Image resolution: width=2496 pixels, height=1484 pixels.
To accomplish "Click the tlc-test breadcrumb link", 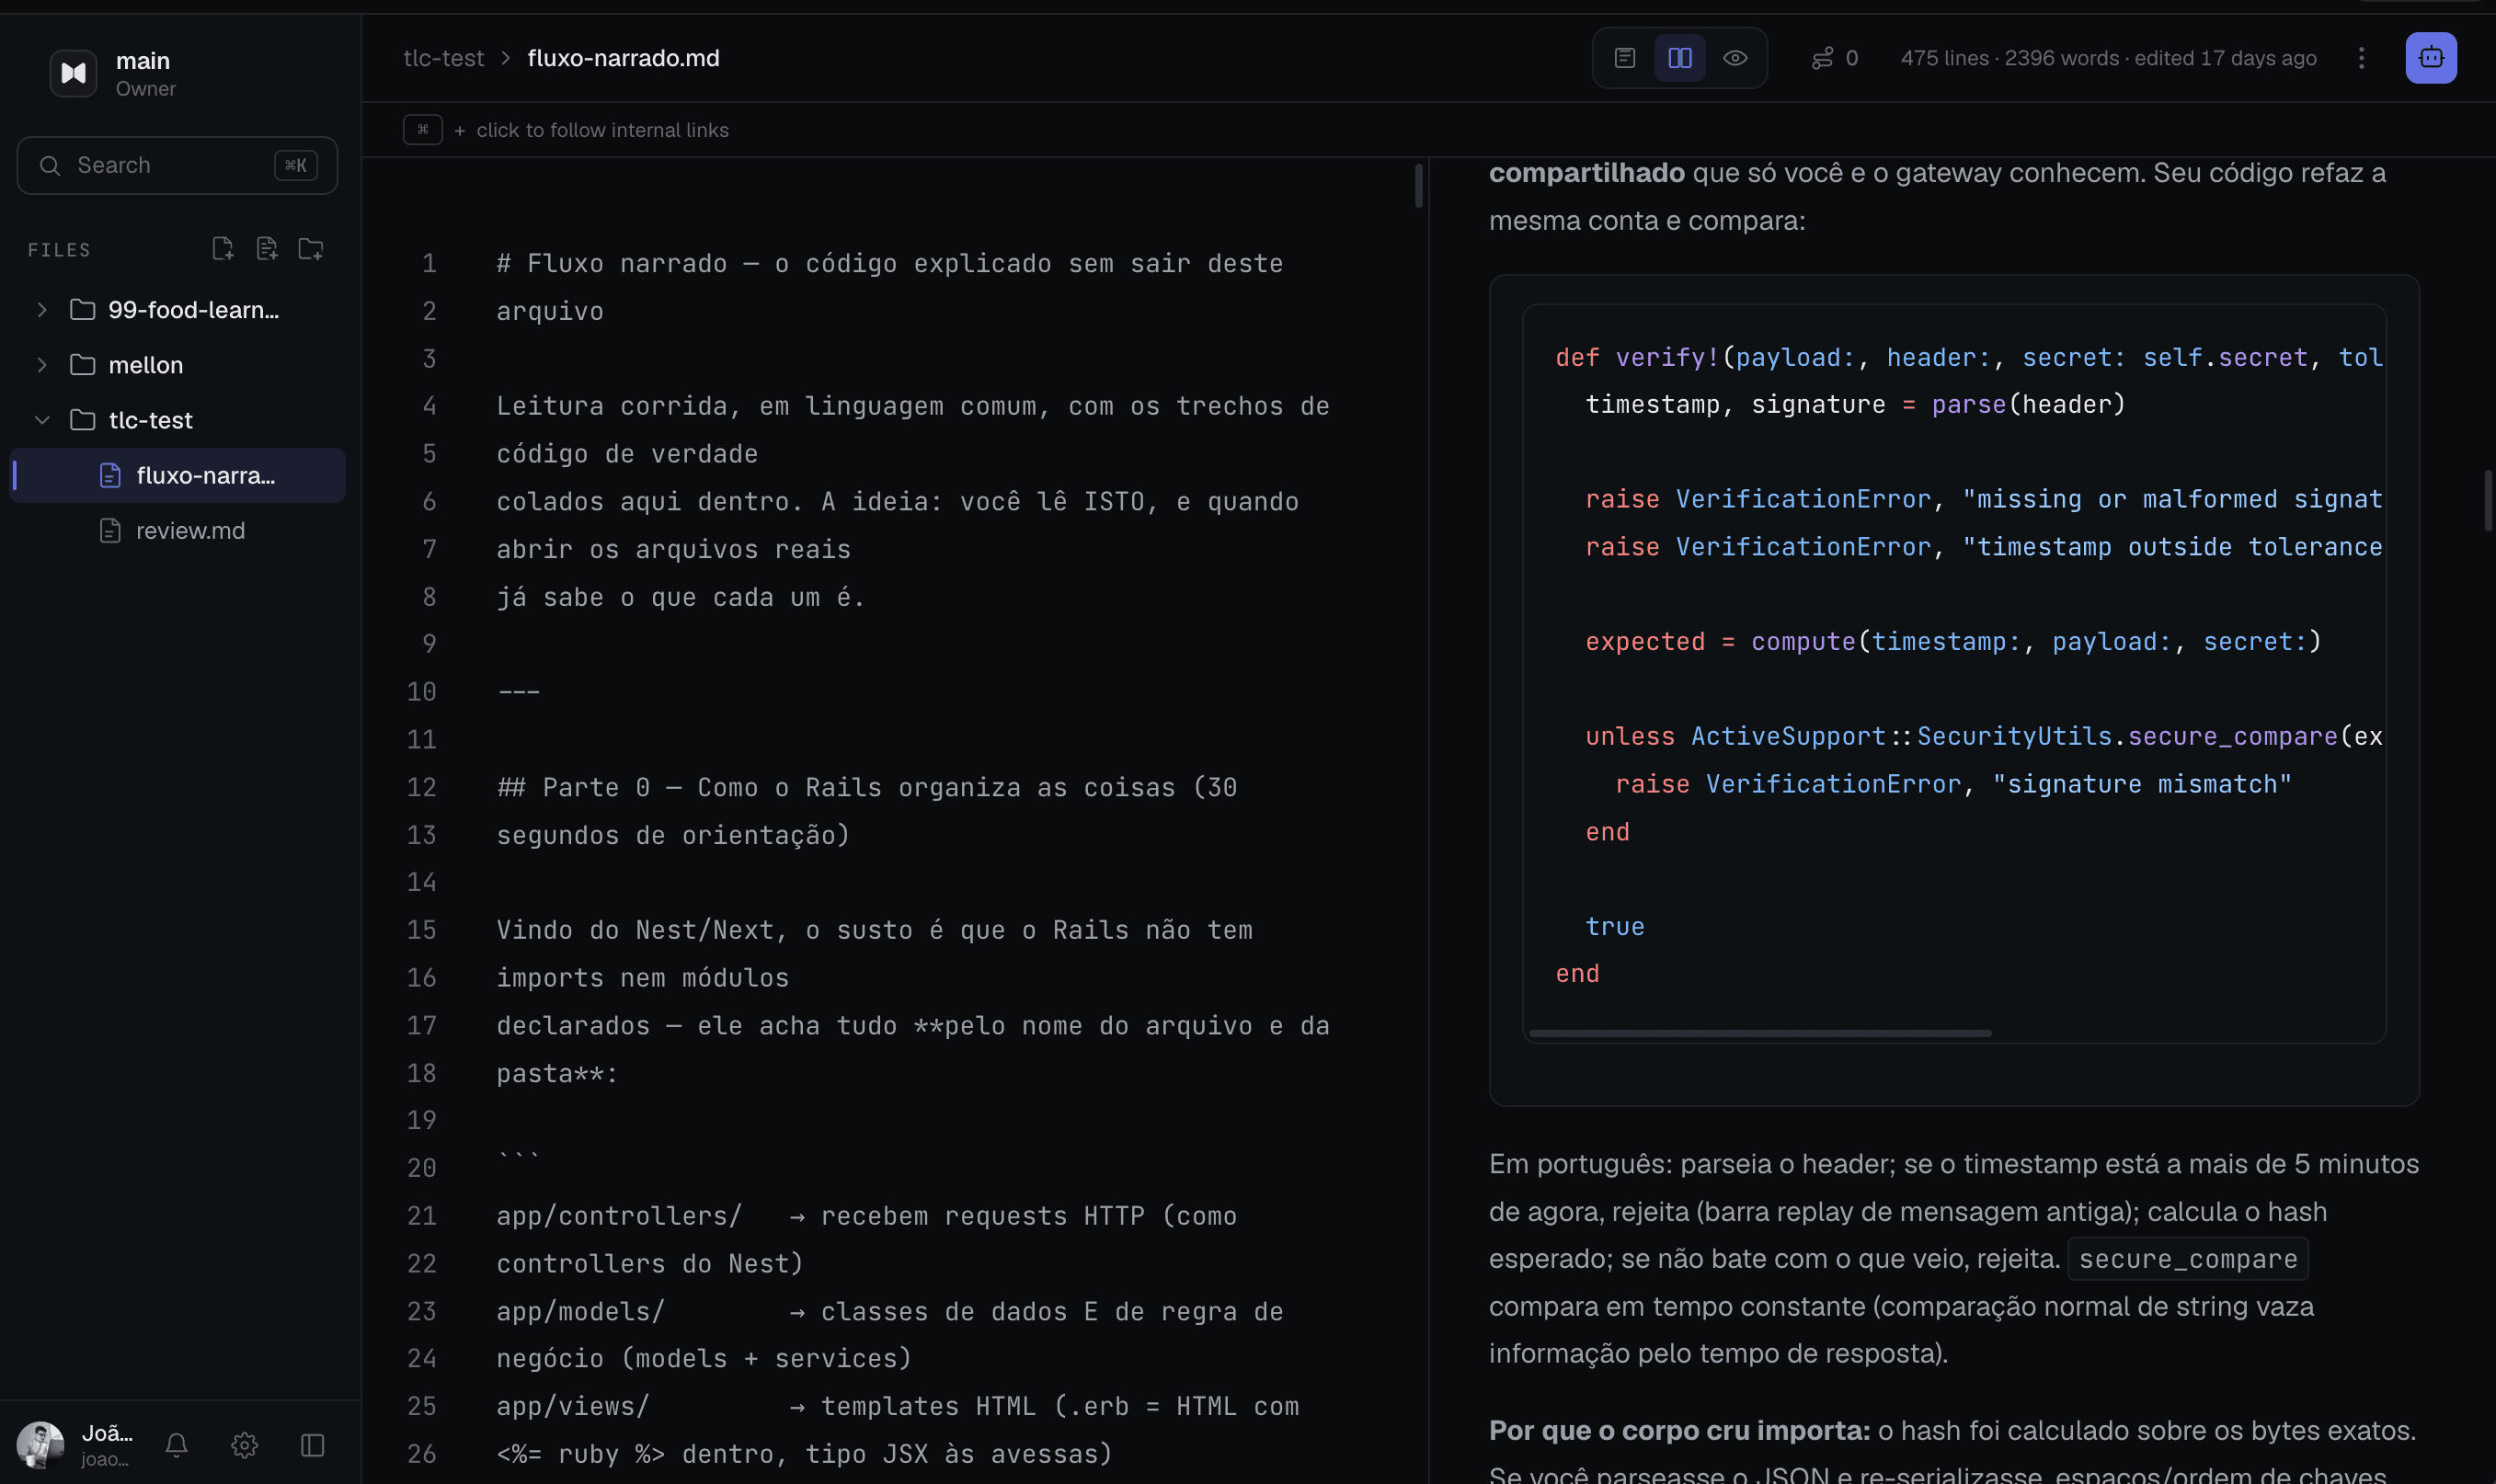I will pos(443,58).
